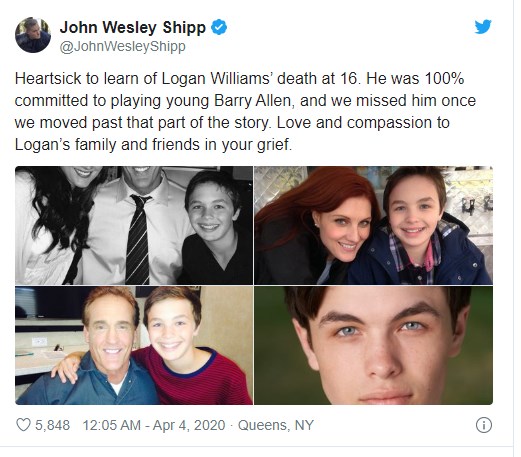521x457 pixels.
Task: Open photo of man in blue shirt with boy
Action: [134, 345]
